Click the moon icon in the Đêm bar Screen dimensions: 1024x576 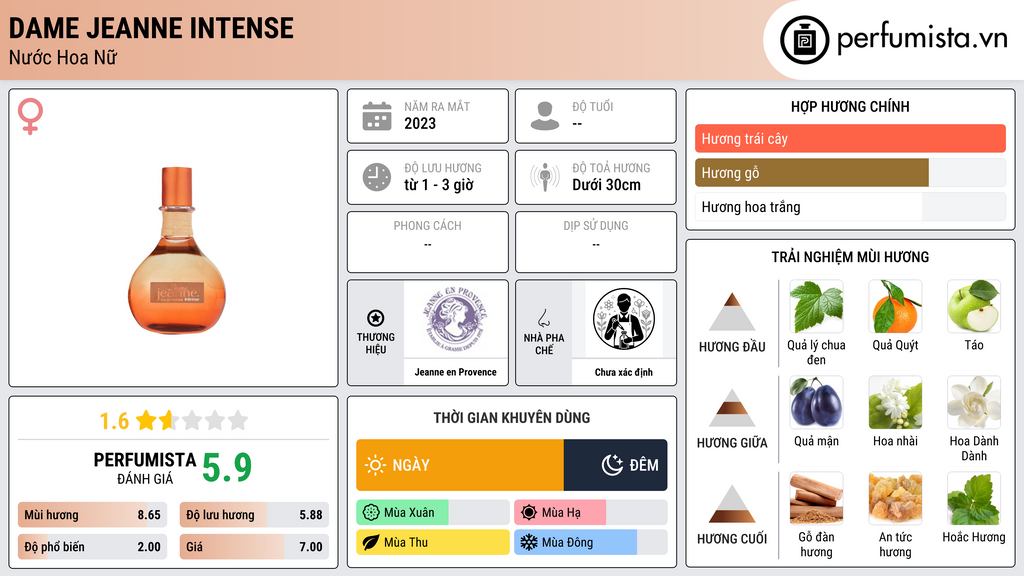tap(613, 465)
